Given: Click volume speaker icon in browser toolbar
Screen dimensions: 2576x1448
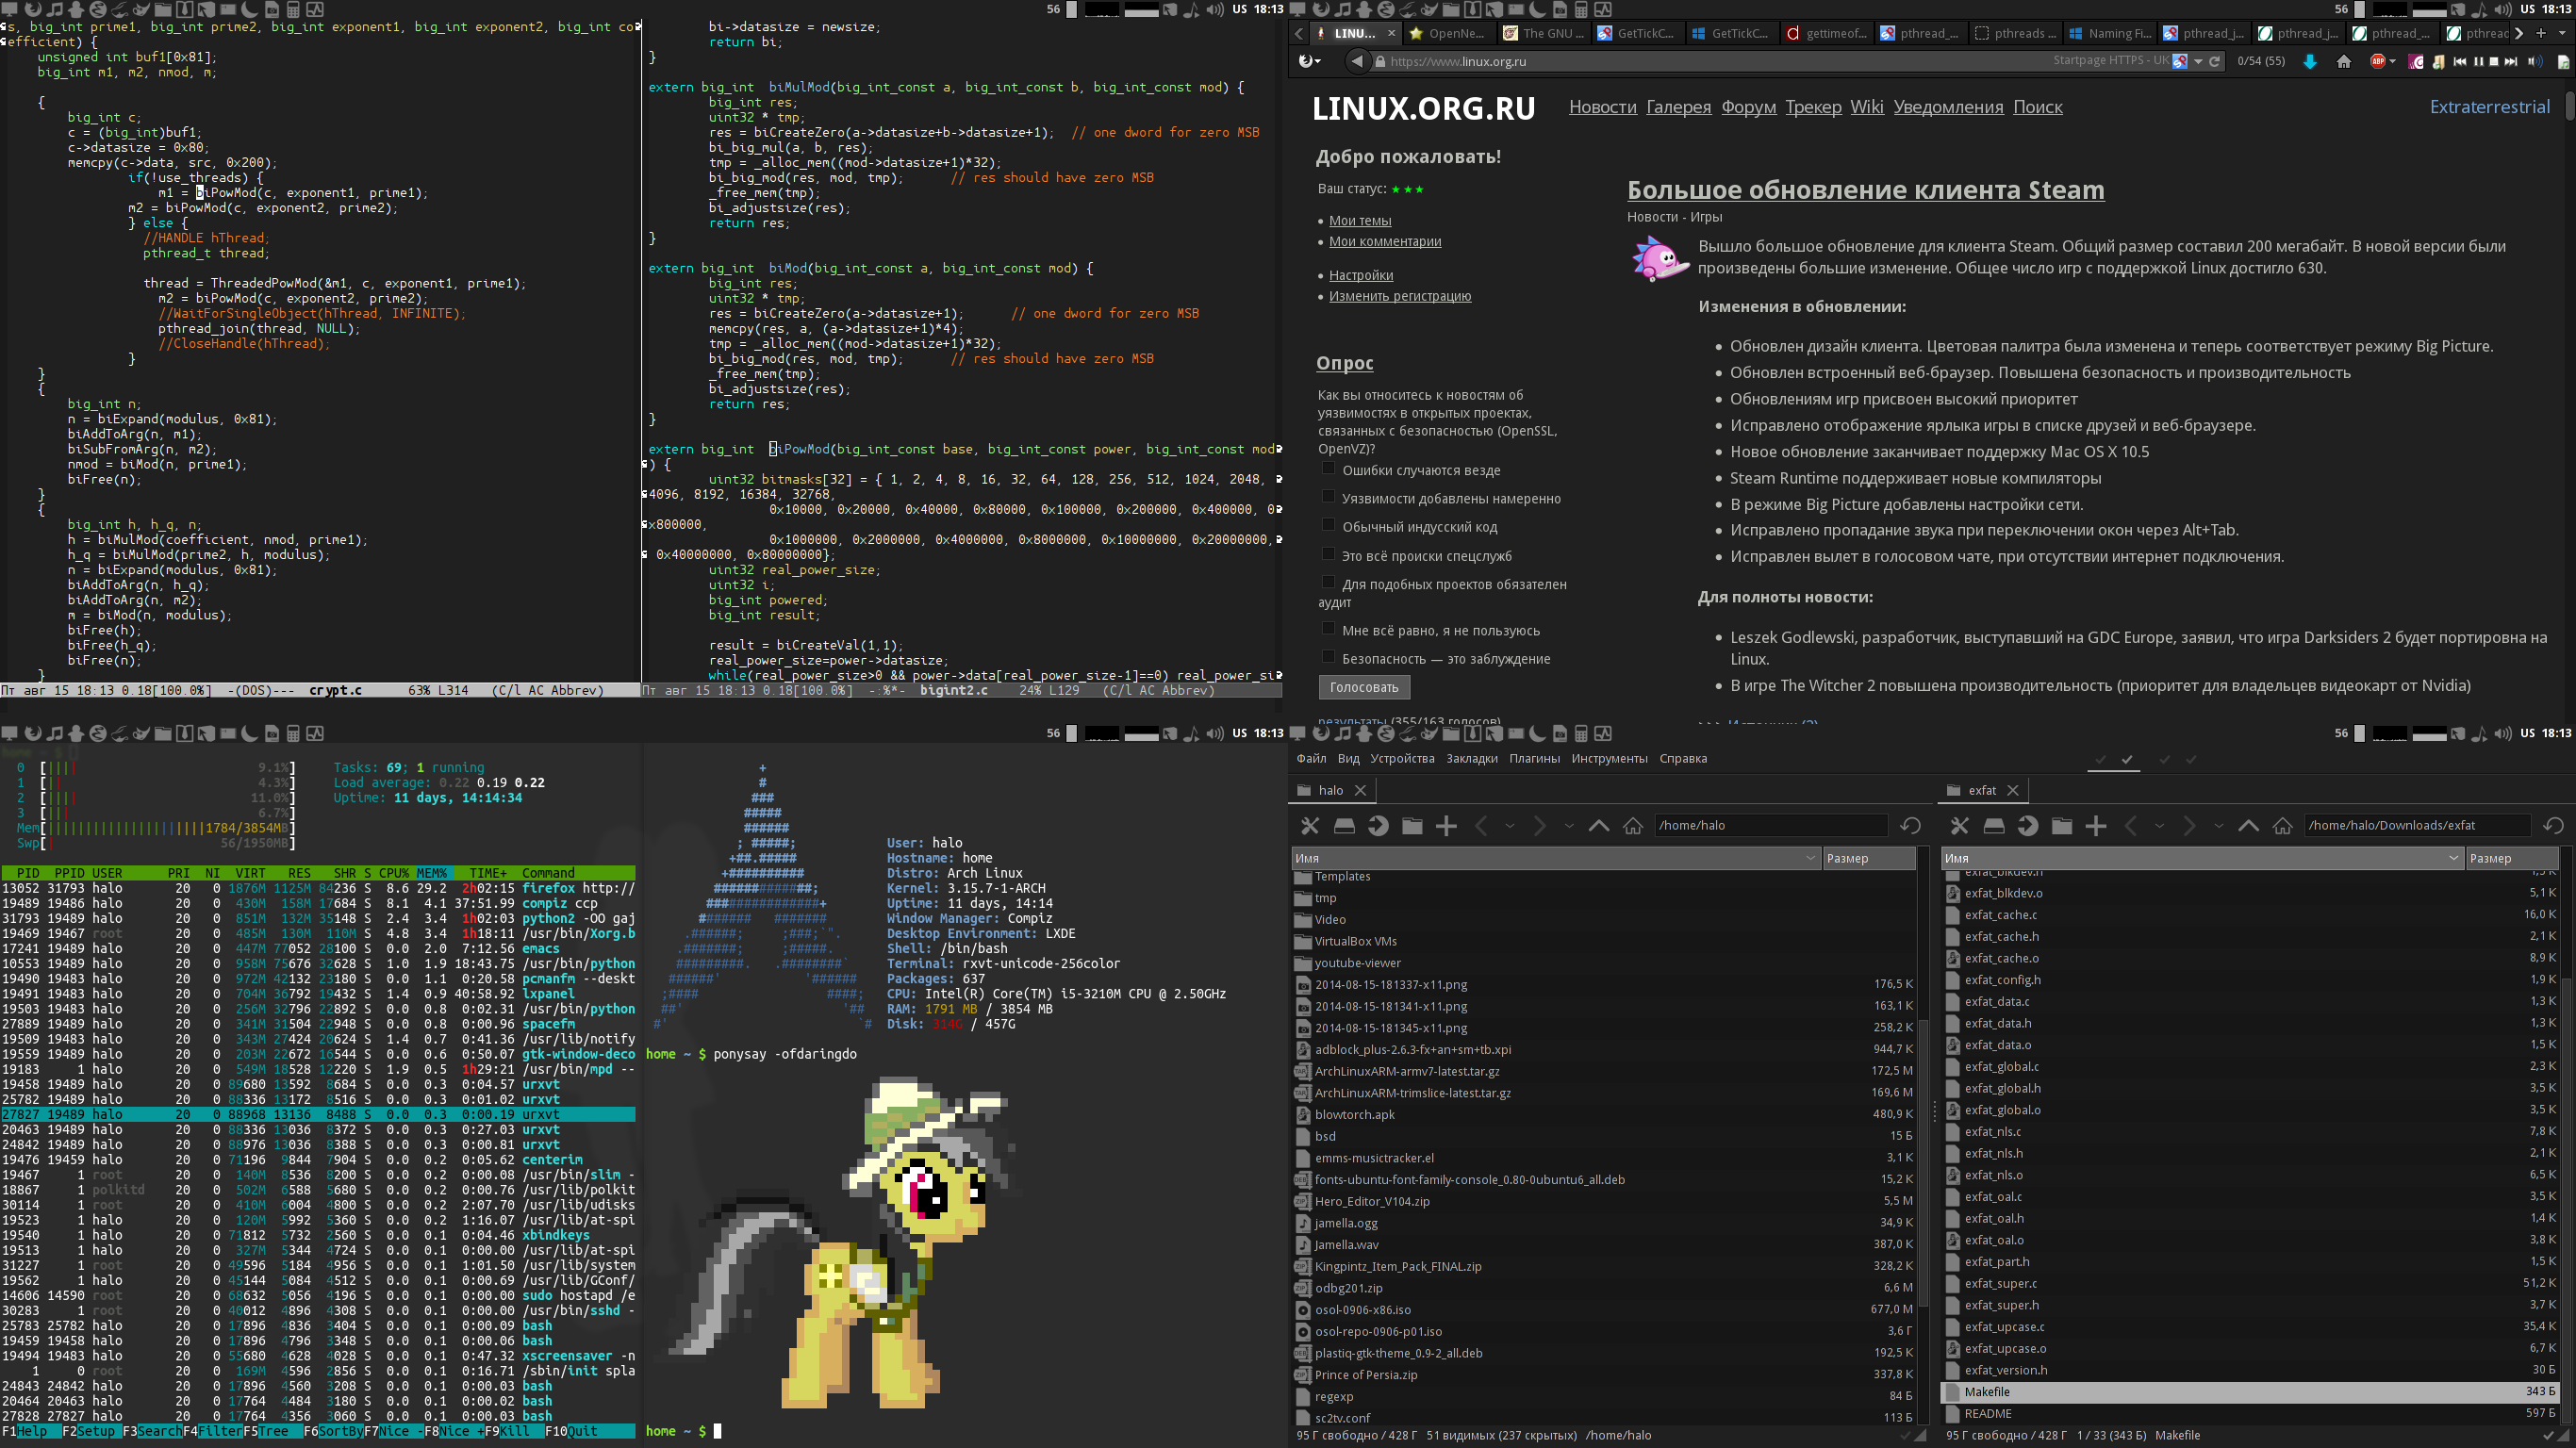Looking at the screenshot, I should 2535,61.
